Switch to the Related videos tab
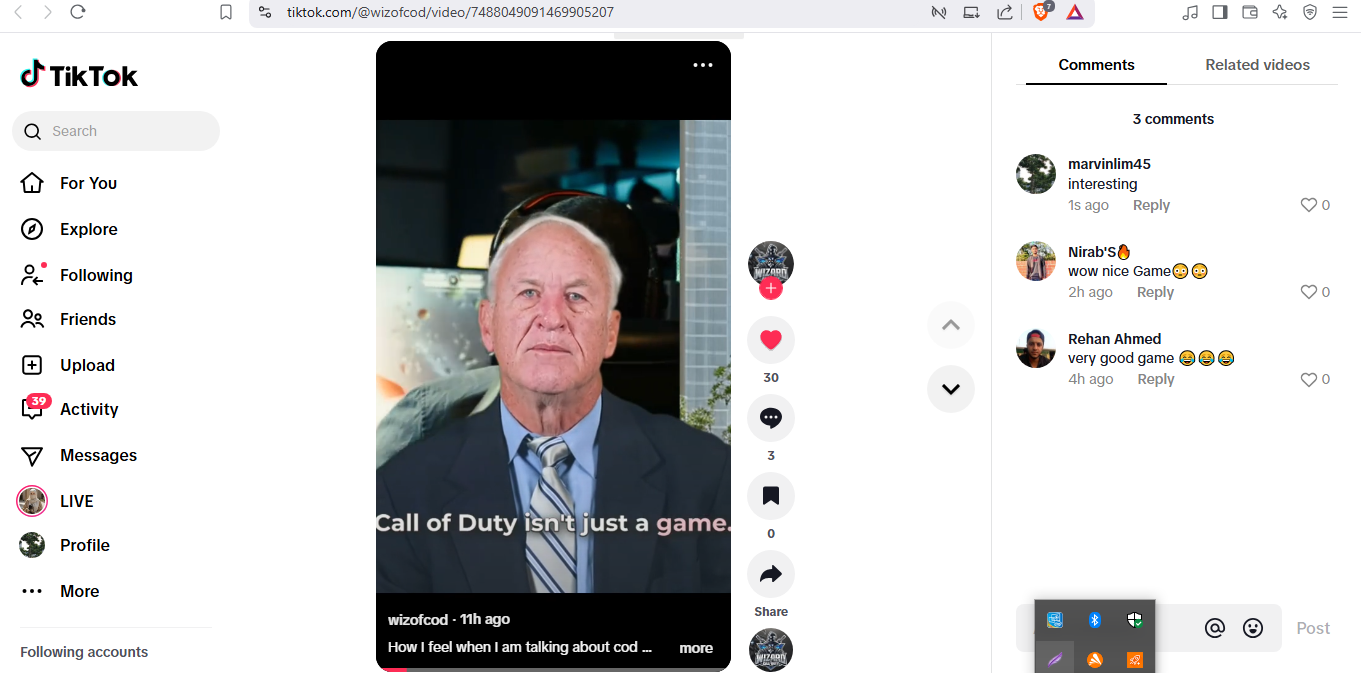 1257,65
